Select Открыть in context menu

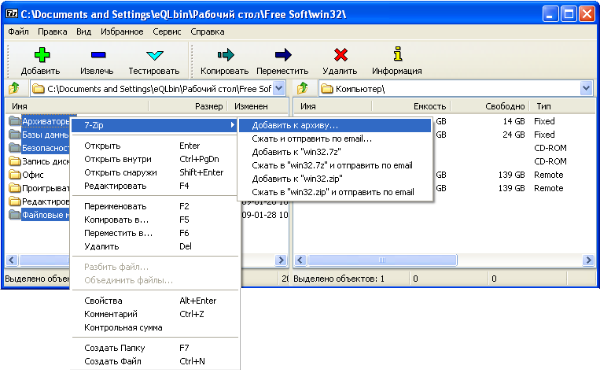[155, 146]
